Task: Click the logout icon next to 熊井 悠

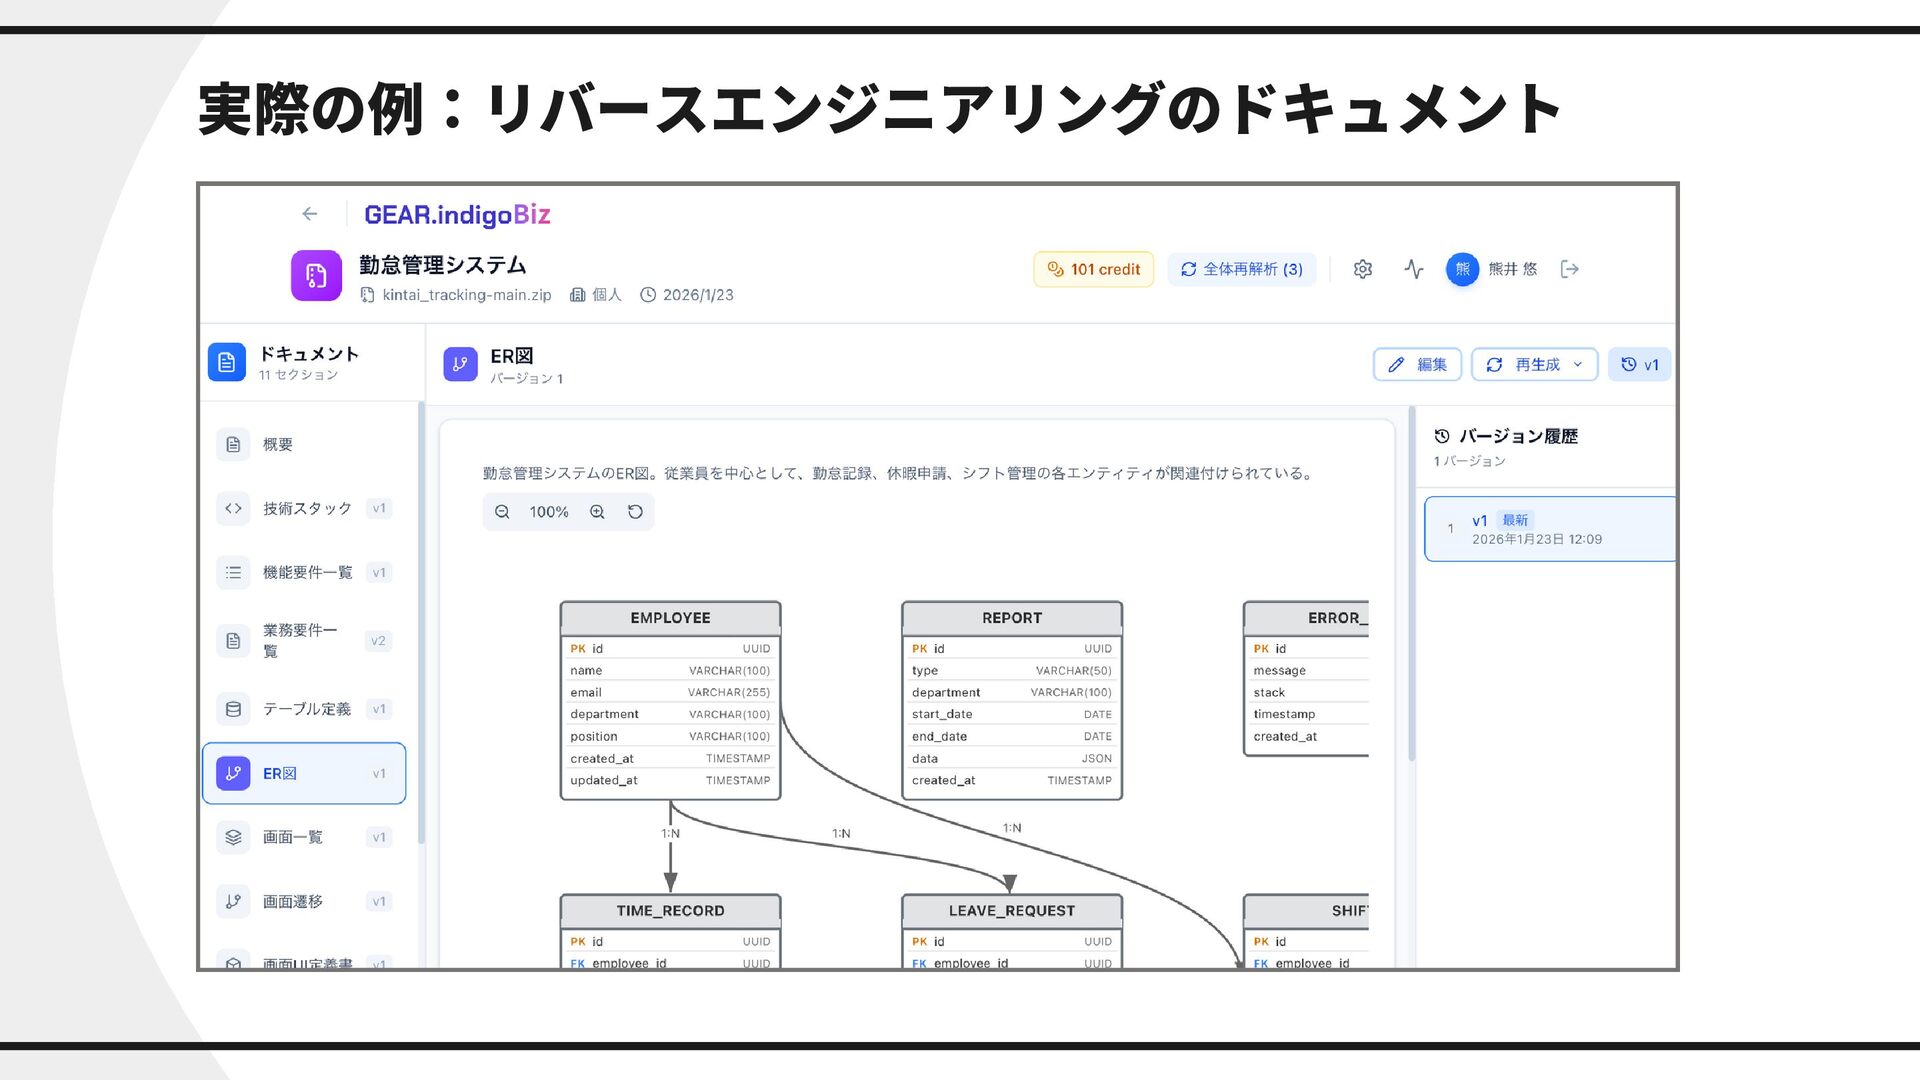Action: click(x=1569, y=269)
